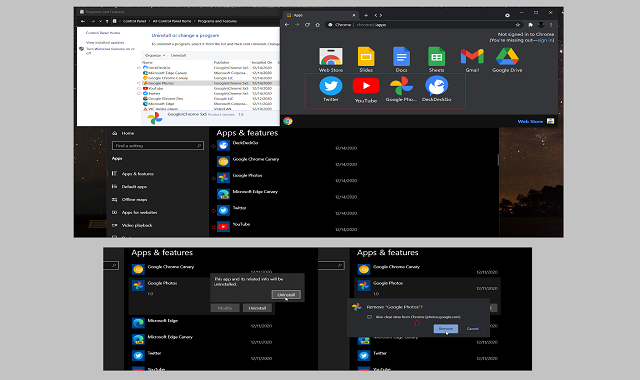Click the disabled Modify button

tap(225, 308)
